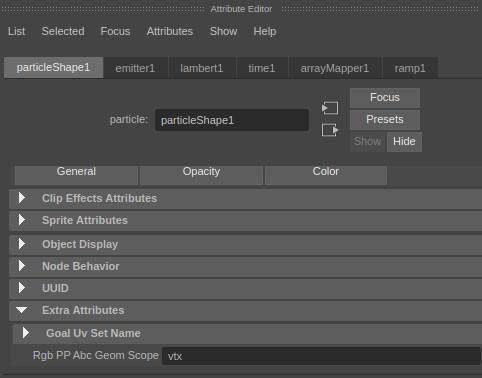482x378 pixels.
Task: Click the go to input connection icon
Action: 330,108
